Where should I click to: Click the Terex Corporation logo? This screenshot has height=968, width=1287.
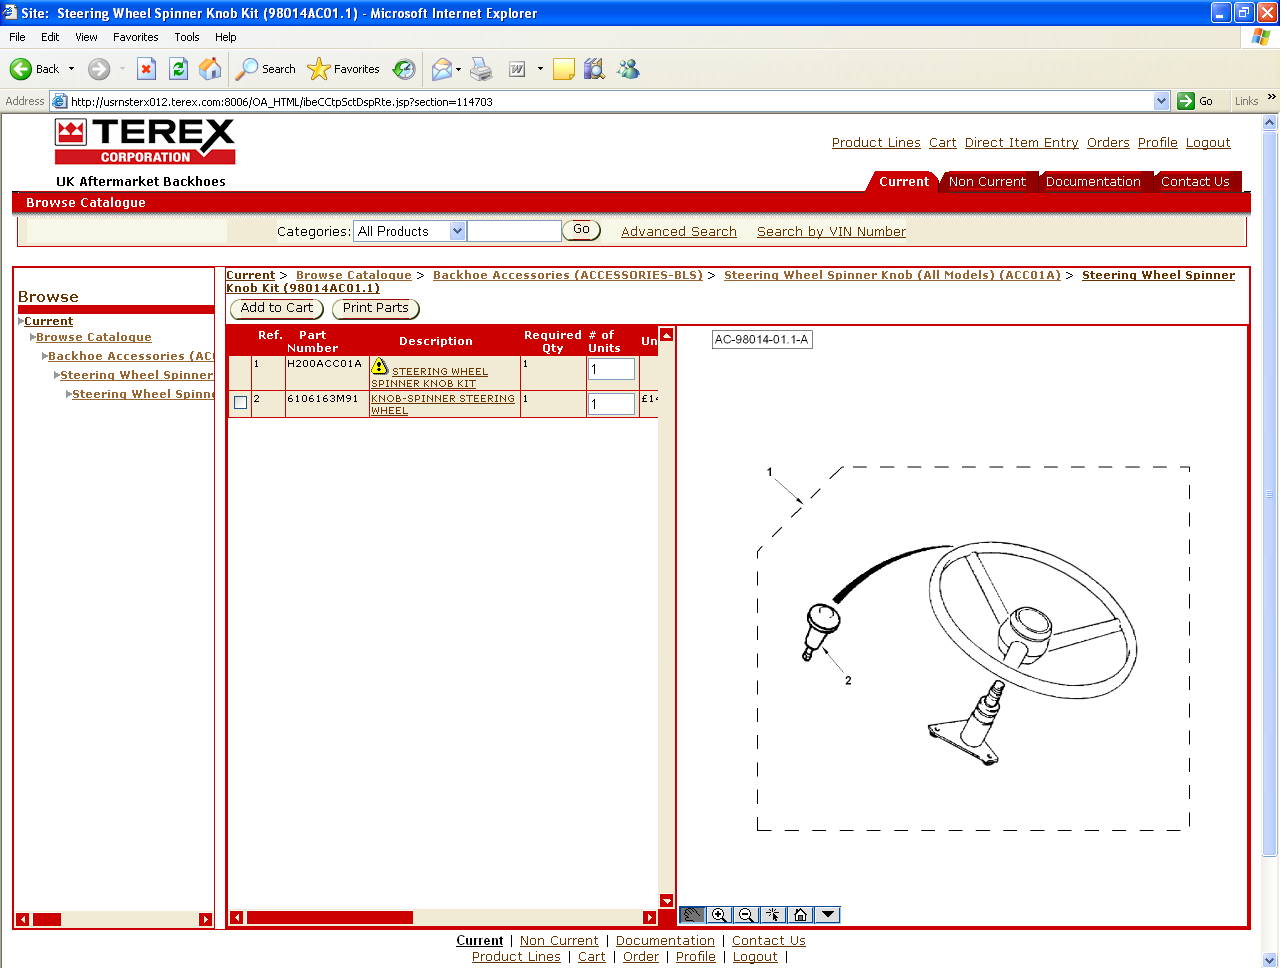pyautogui.click(x=145, y=141)
